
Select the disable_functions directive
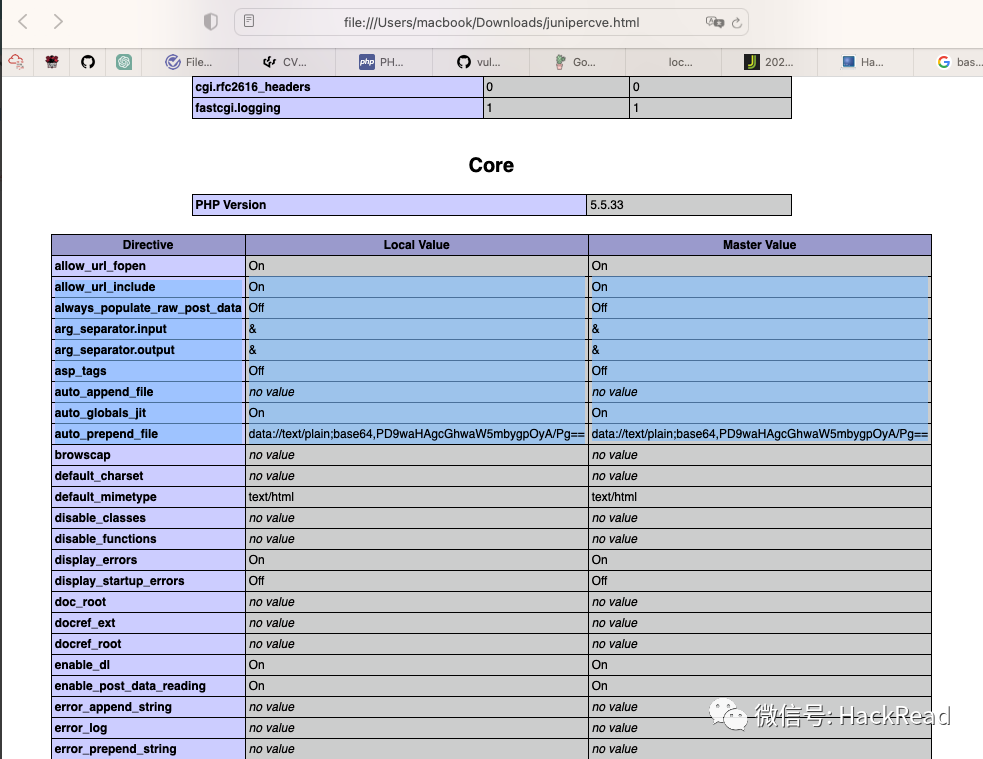(x=105, y=539)
